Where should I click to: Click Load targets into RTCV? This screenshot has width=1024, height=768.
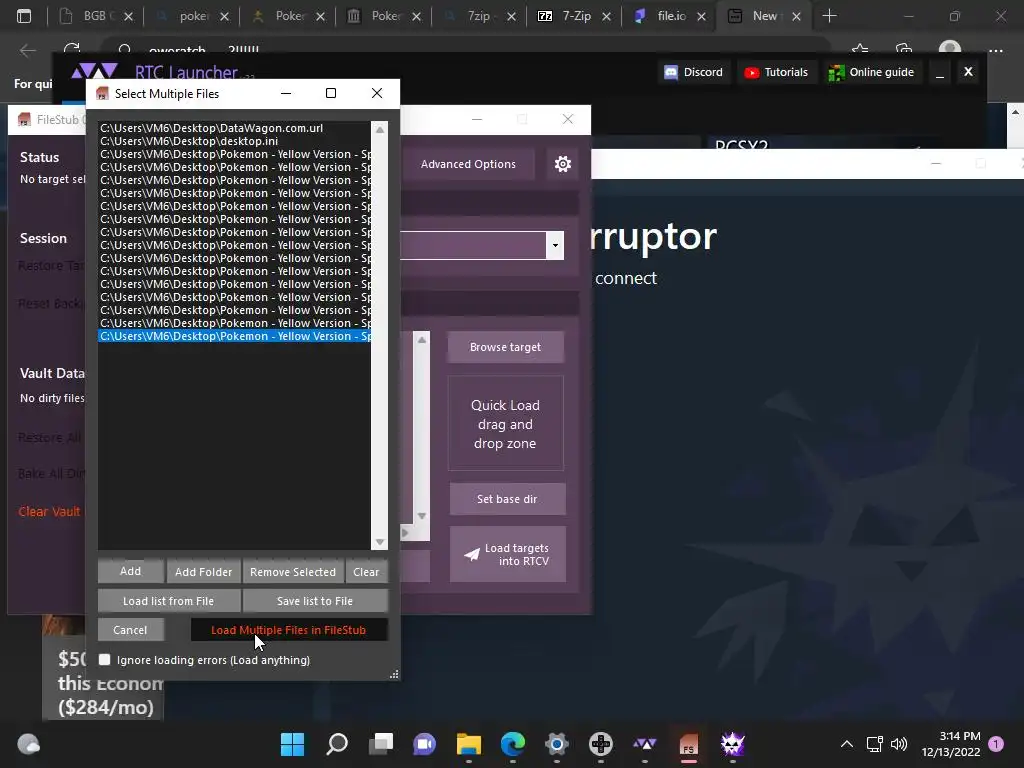pos(507,554)
